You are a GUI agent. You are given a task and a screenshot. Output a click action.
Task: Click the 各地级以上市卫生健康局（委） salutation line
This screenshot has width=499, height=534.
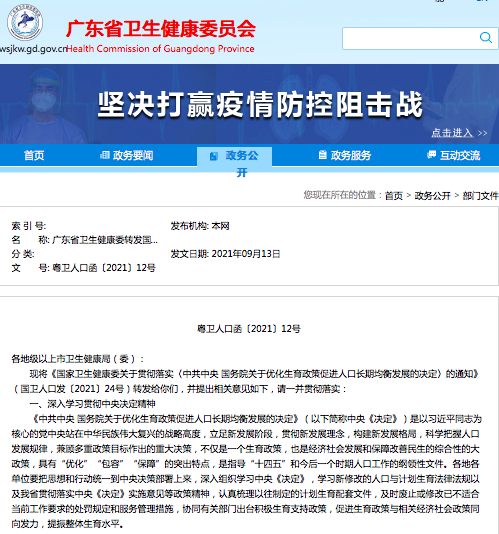click(78, 359)
